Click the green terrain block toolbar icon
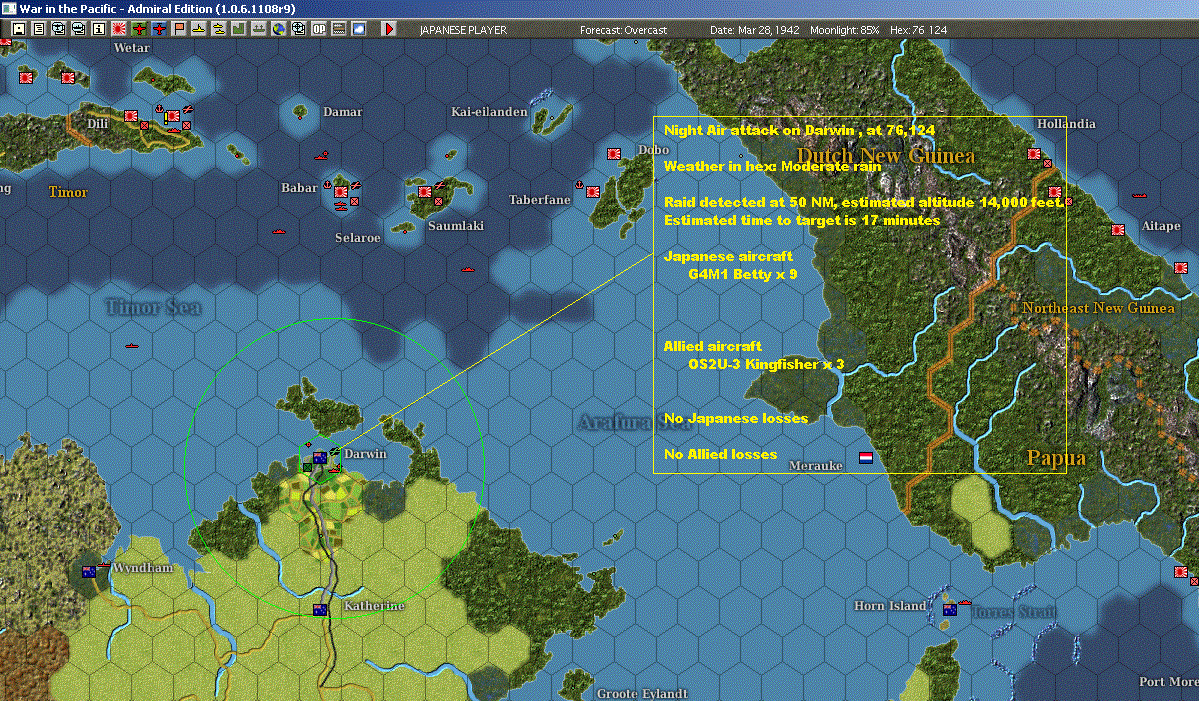The width and height of the screenshot is (1199, 701). (x=239, y=29)
